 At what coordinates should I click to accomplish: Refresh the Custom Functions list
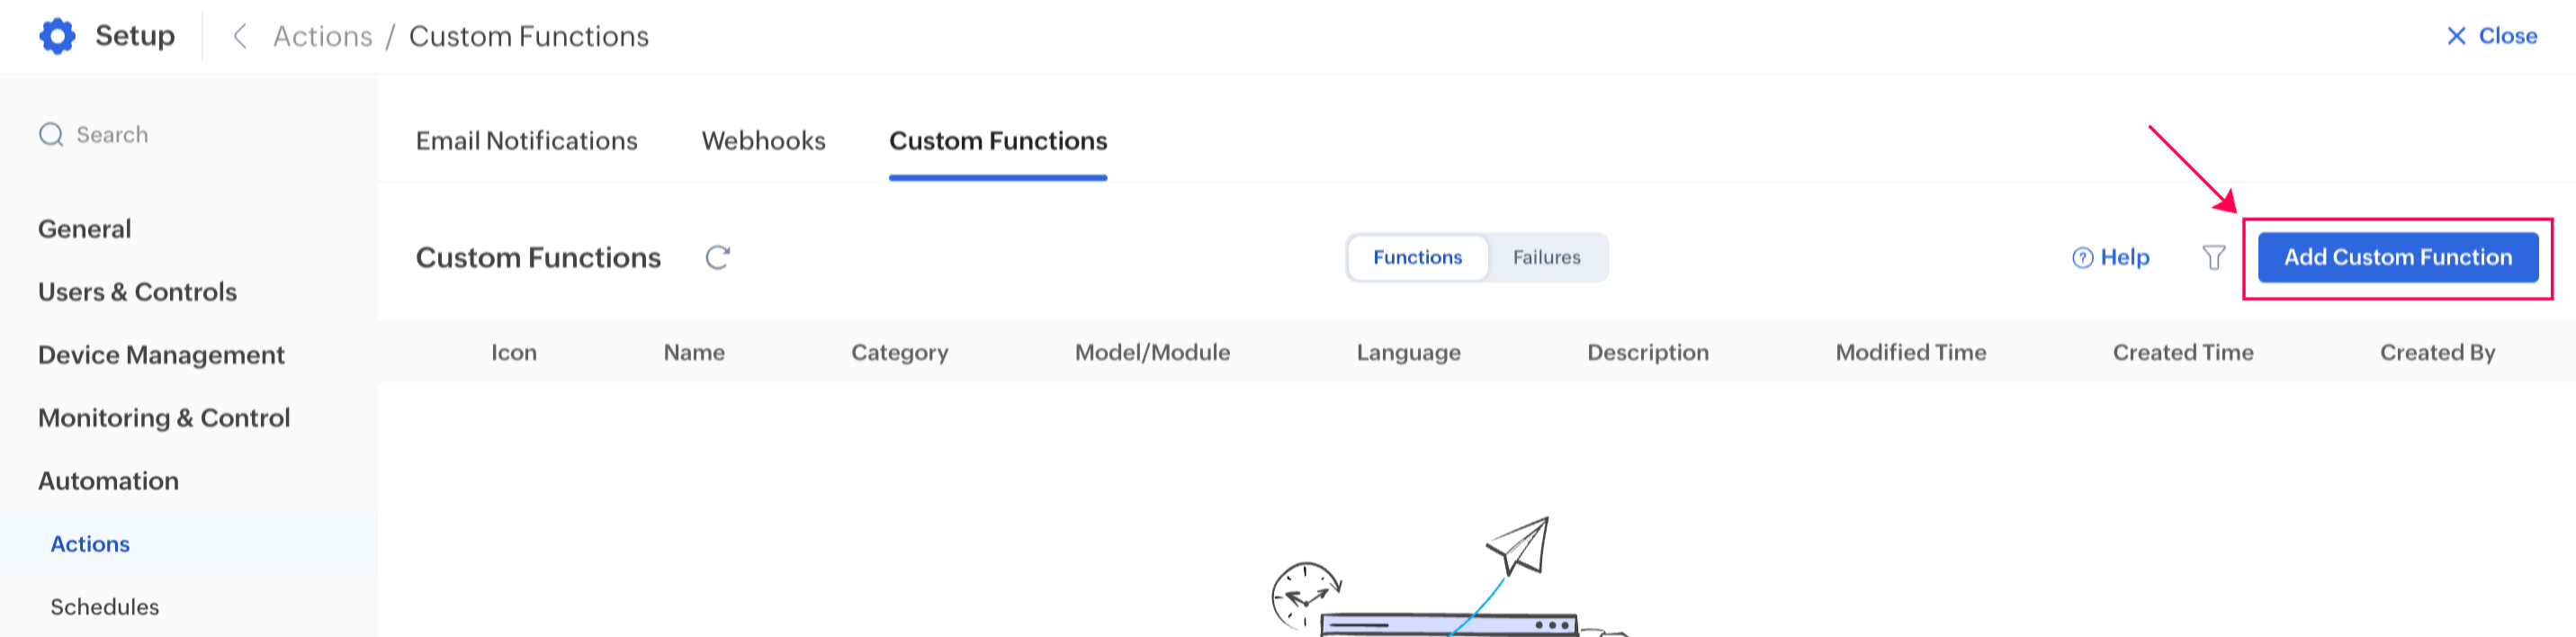tap(717, 258)
